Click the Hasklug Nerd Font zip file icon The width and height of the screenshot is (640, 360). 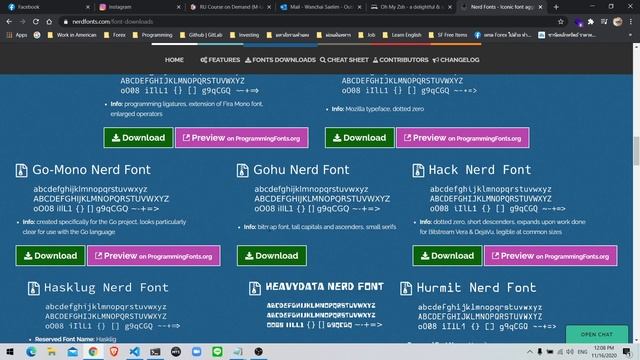(33, 288)
